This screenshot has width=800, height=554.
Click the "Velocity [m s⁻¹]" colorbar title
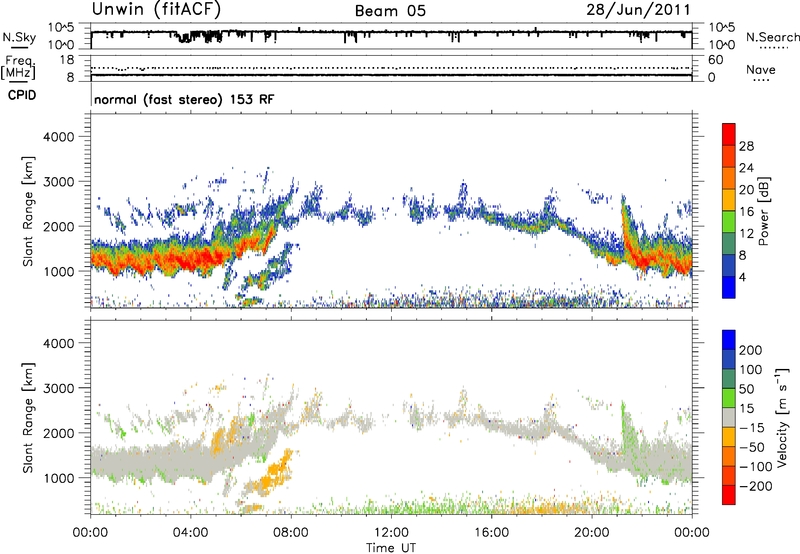(x=782, y=417)
